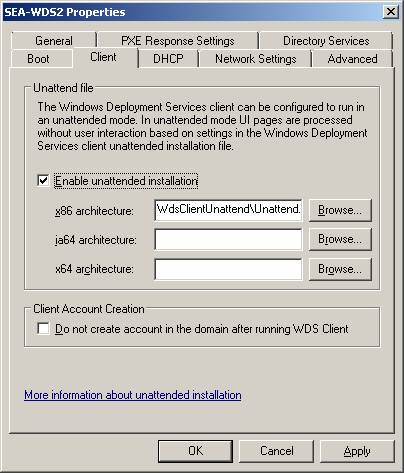The height and width of the screenshot is (473, 404).
Task: Browse for x86 architecture unattend file
Action: (340, 210)
